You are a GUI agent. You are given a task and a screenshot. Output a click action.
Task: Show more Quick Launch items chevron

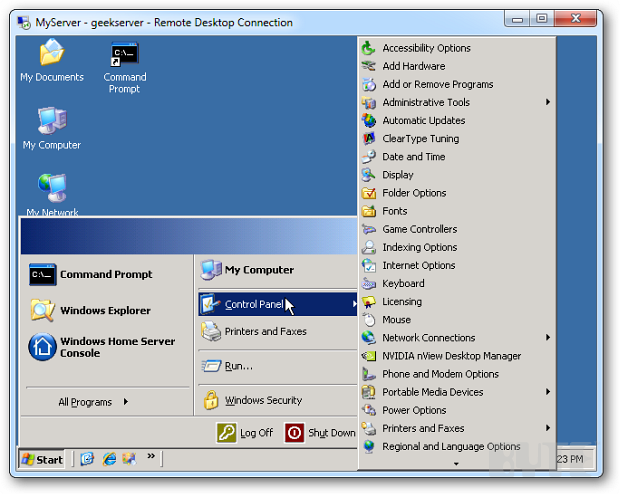[x=151, y=456]
